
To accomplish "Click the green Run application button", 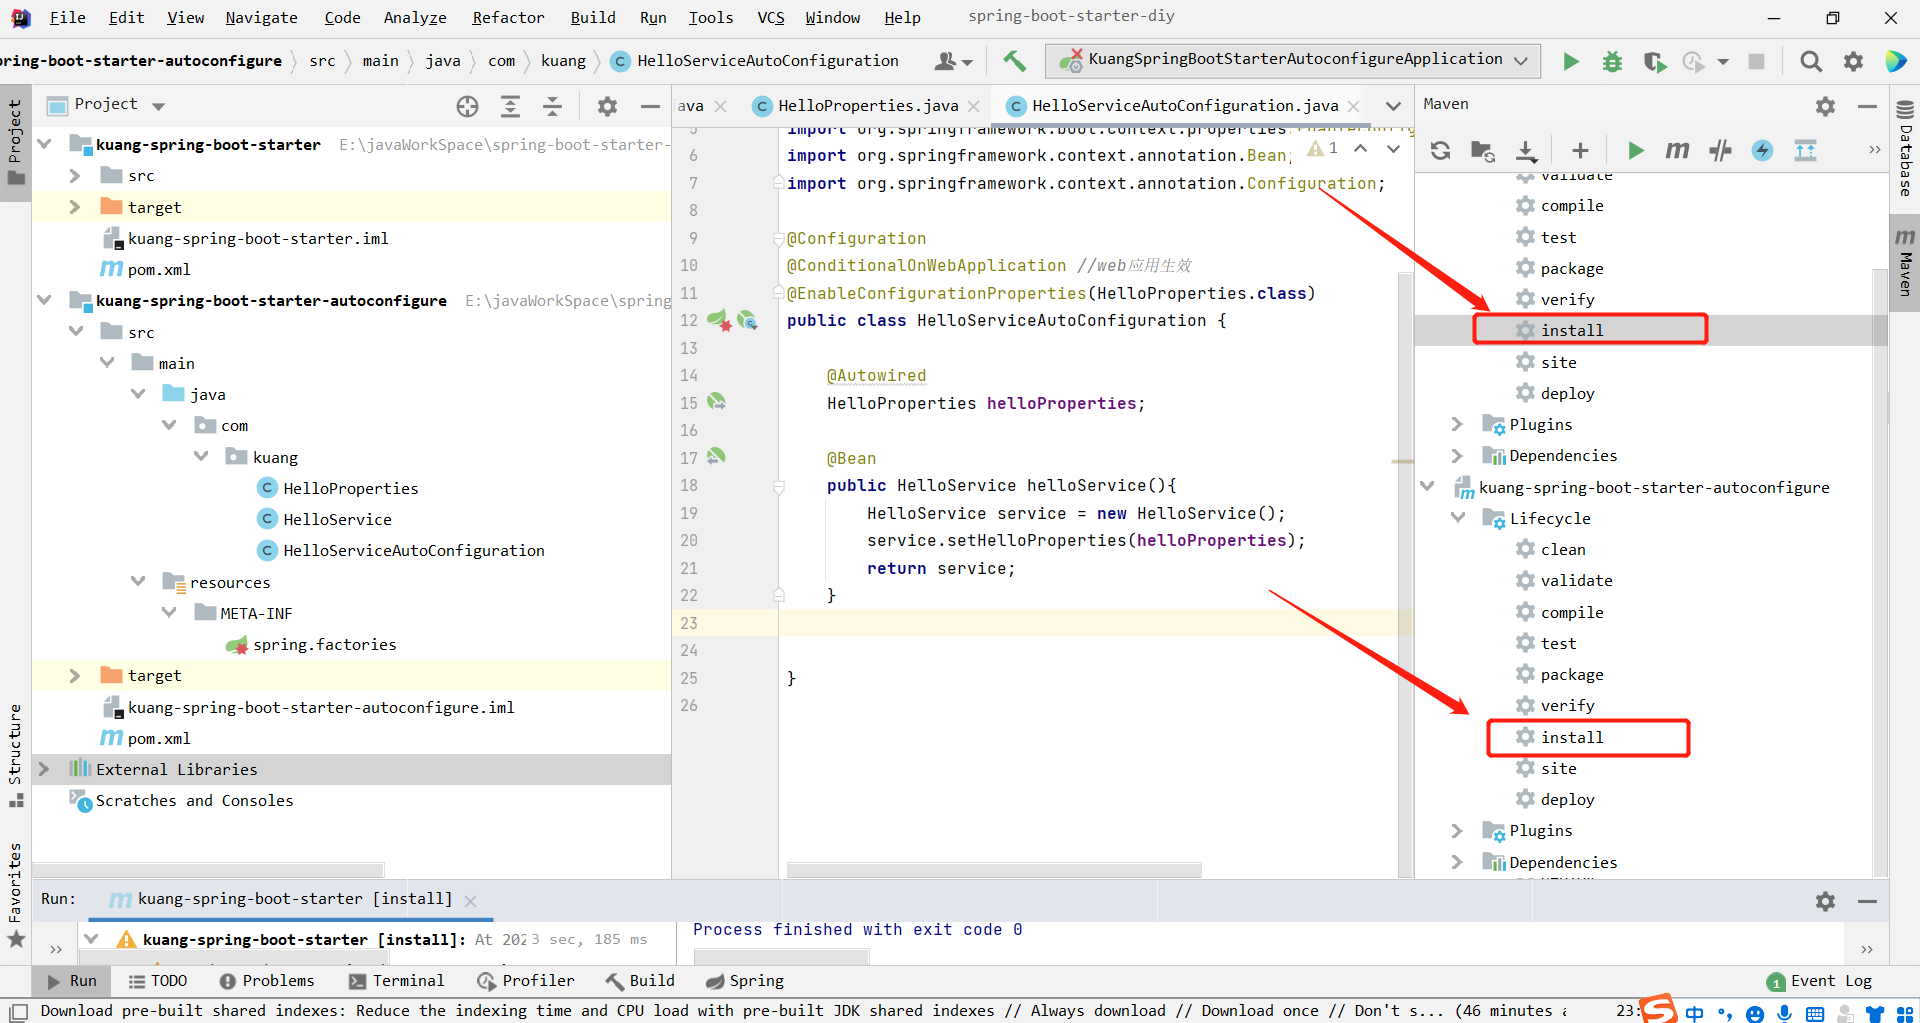I will point(1571,62).
